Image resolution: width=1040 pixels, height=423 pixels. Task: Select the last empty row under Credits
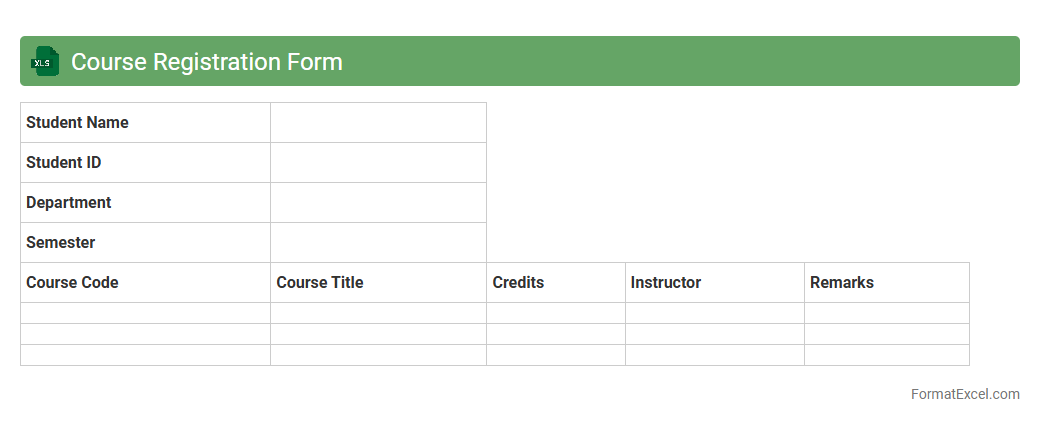(555, 355)
